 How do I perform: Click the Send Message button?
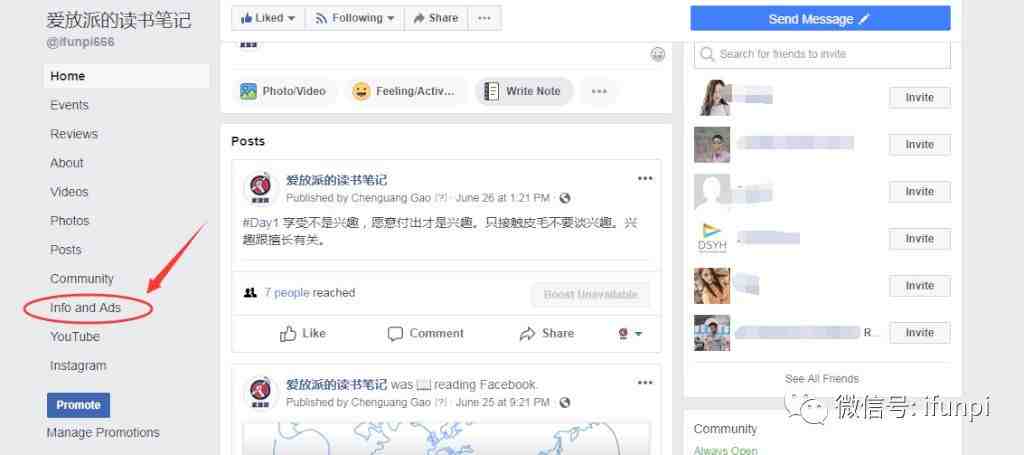pyautogui.click(x=820, y=18)
